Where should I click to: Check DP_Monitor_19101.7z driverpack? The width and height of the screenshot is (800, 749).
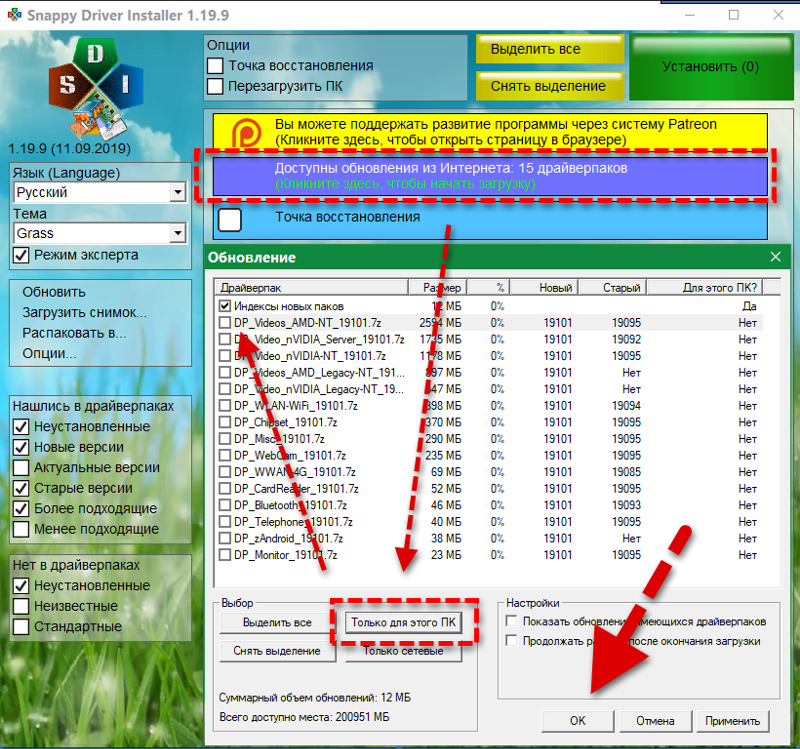[x=224, y=555]
